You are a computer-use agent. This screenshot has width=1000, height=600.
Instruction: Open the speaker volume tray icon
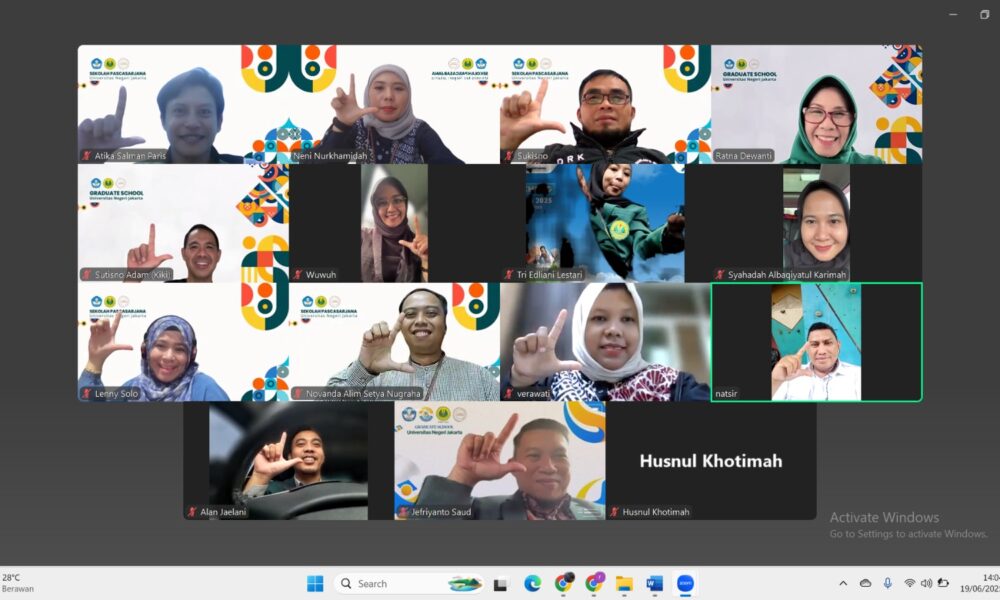coord(926,583)
